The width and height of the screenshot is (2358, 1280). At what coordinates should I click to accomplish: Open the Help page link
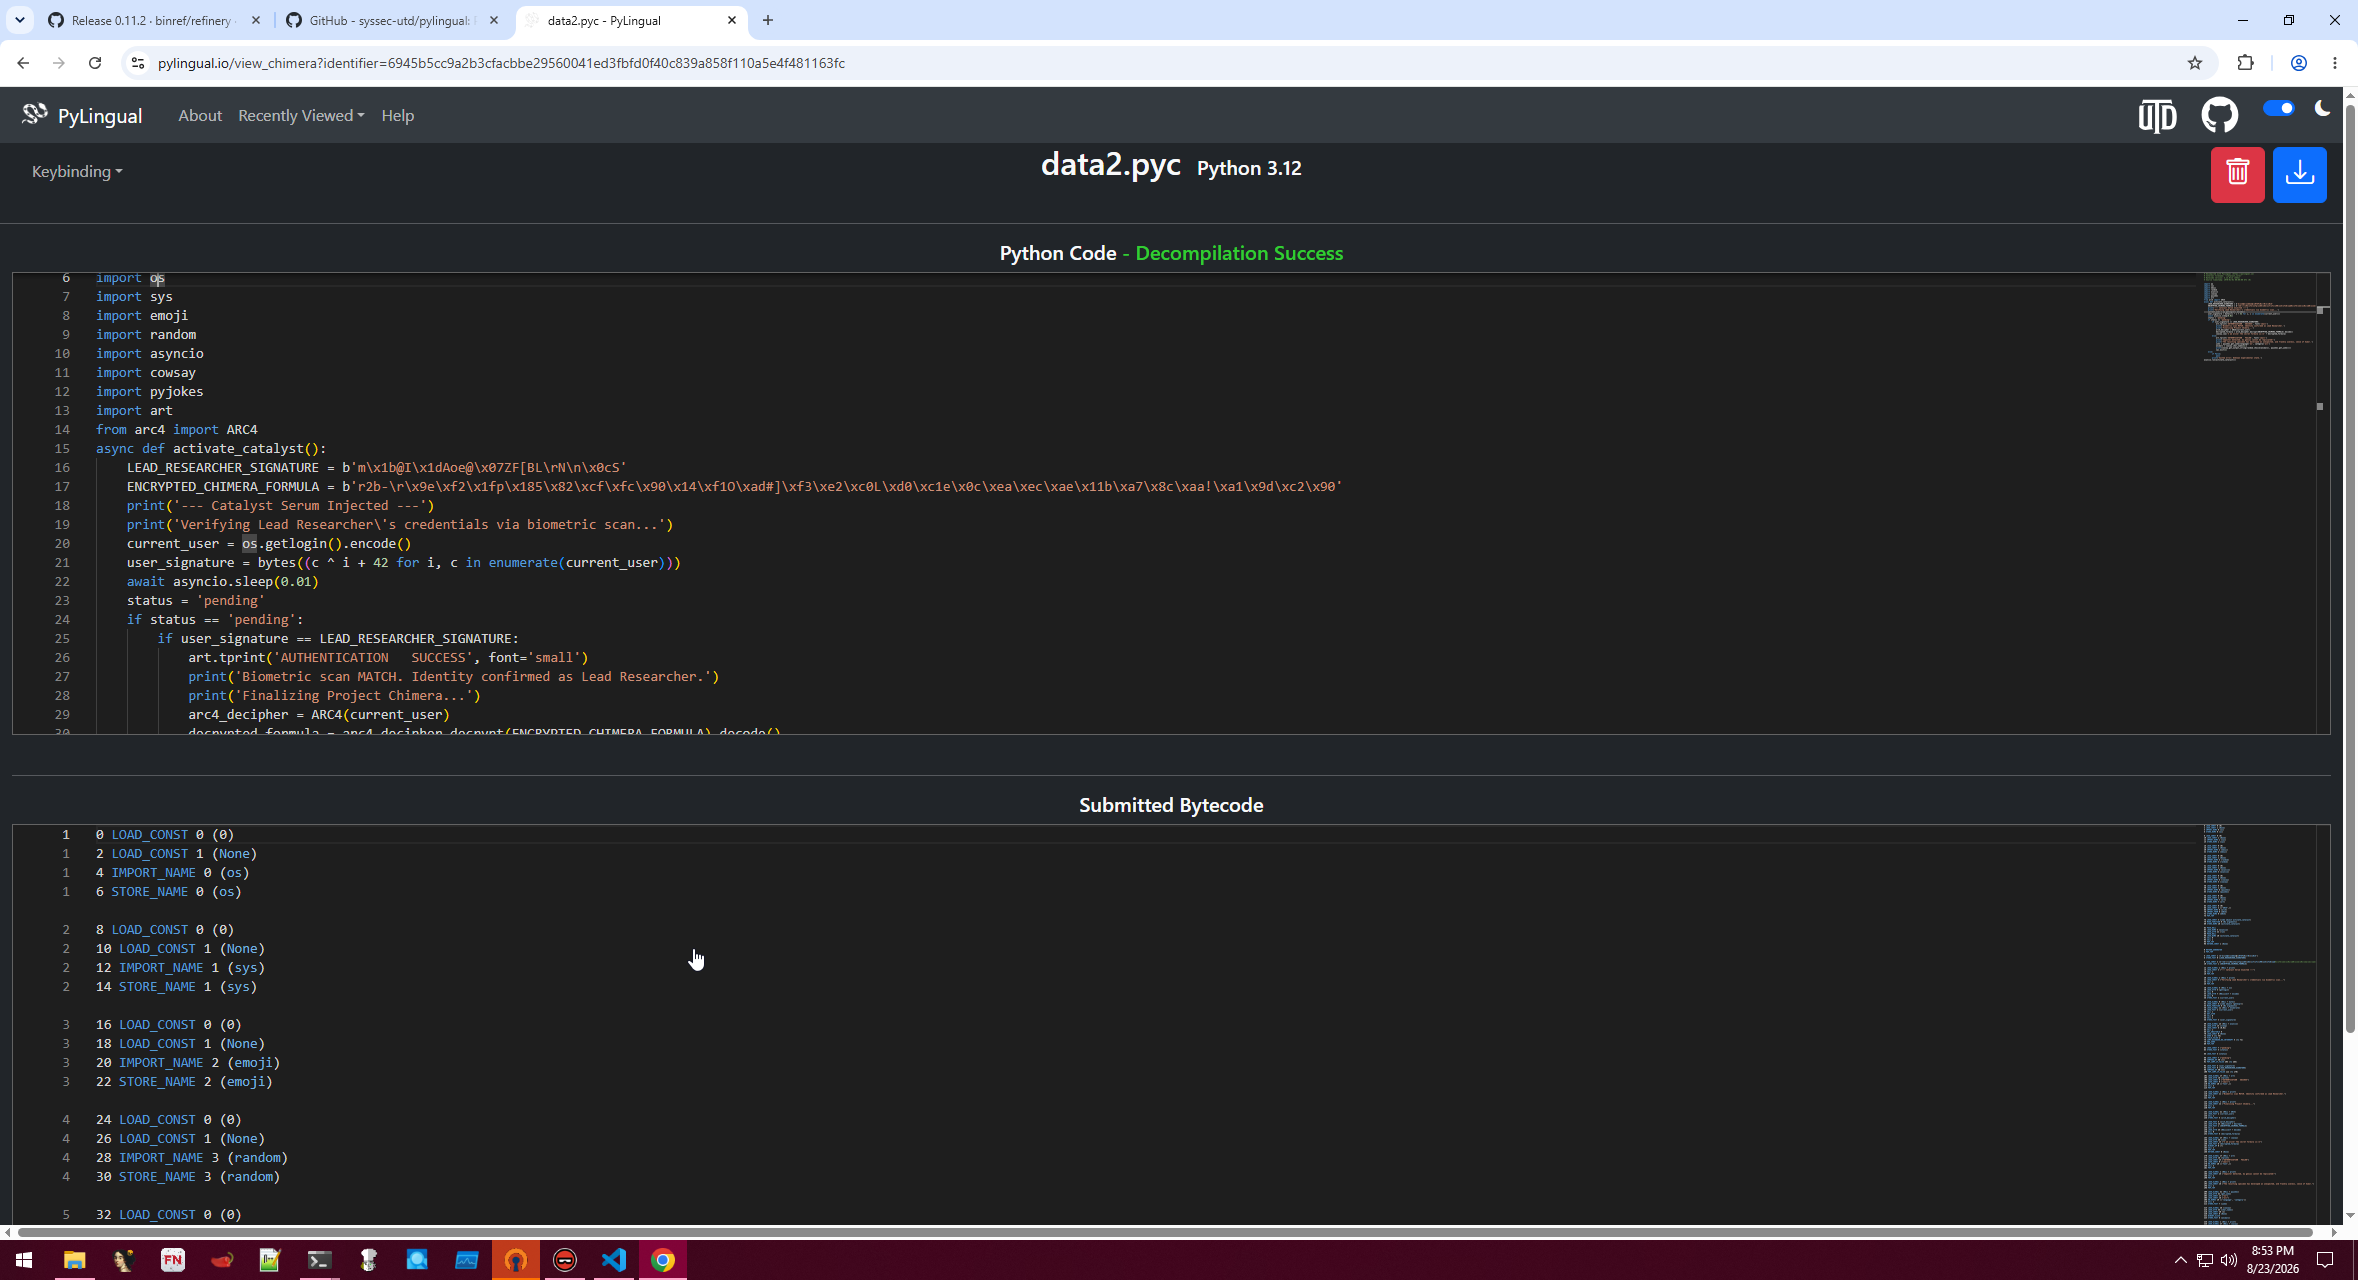(x=397, y=115)
